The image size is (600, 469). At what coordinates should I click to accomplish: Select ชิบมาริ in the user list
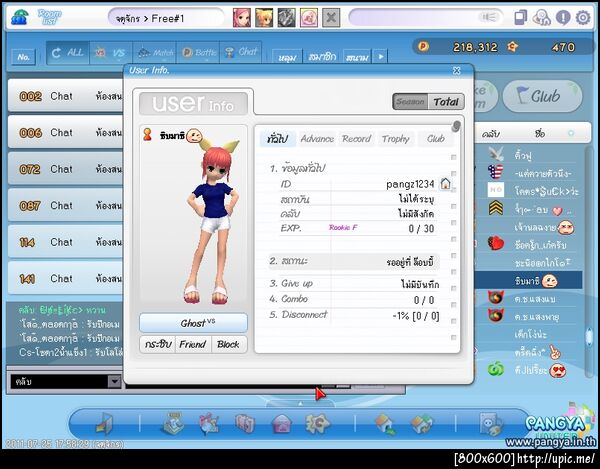[x=528, y=281]
